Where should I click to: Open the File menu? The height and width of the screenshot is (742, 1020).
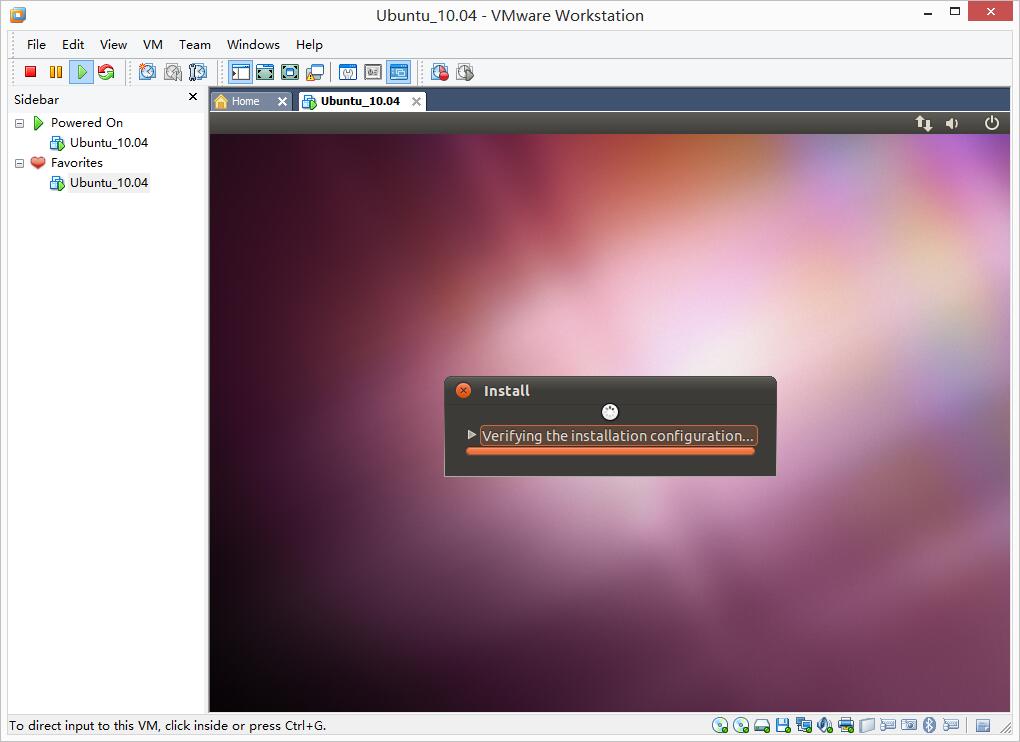pos(36,44)
